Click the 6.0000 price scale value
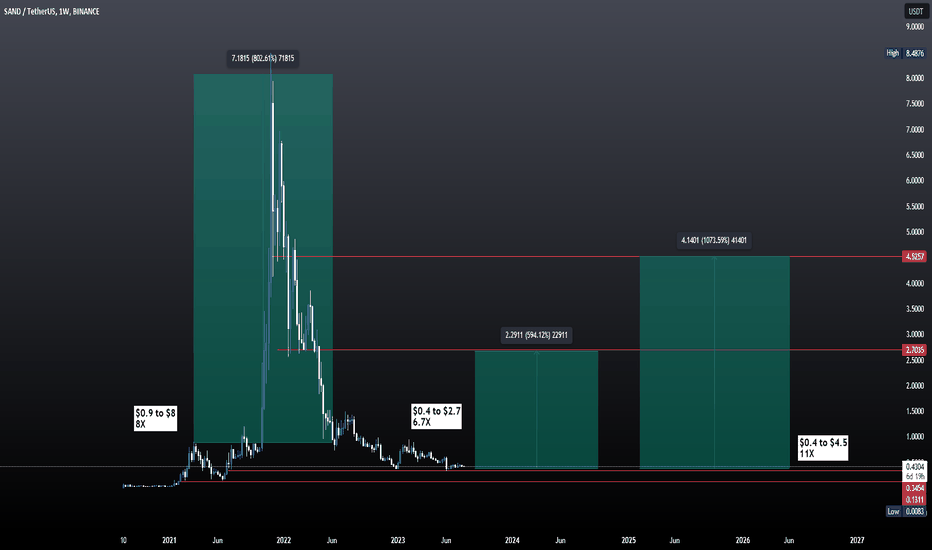Viewport: 932px width, 550px height. [915, 181]
